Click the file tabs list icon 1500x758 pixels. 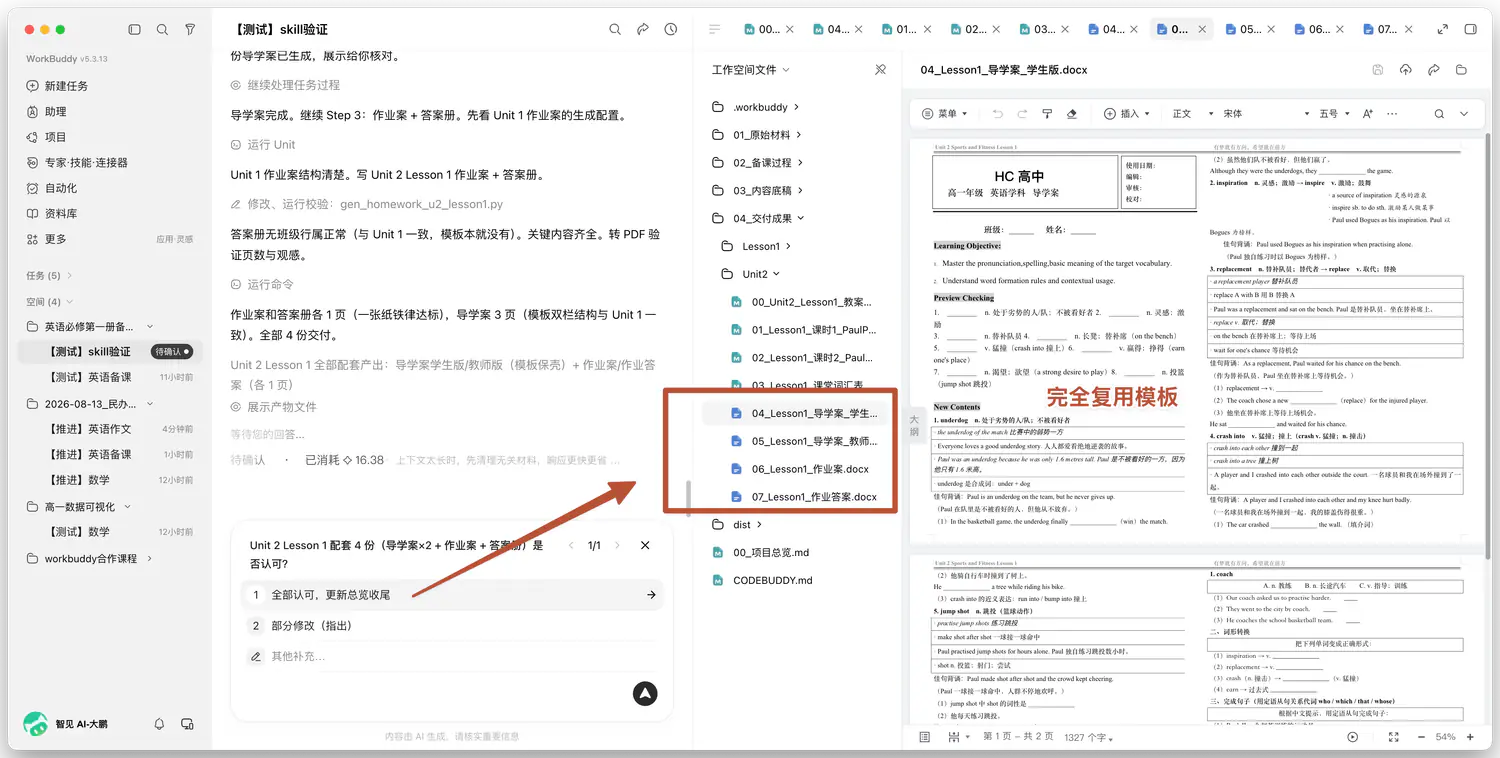point(715,30)
